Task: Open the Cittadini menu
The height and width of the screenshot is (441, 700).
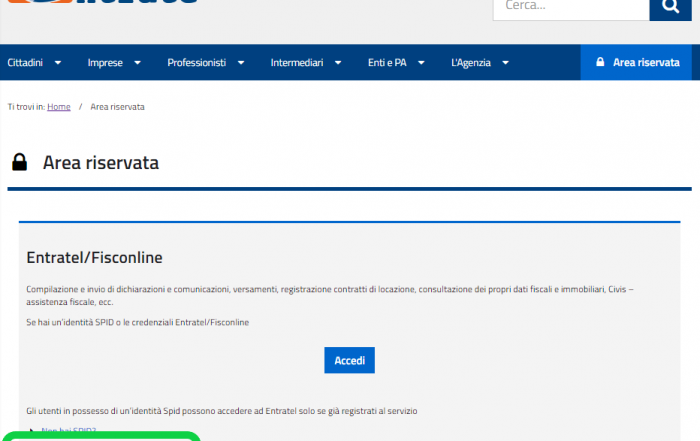Action: pos(25,62)
